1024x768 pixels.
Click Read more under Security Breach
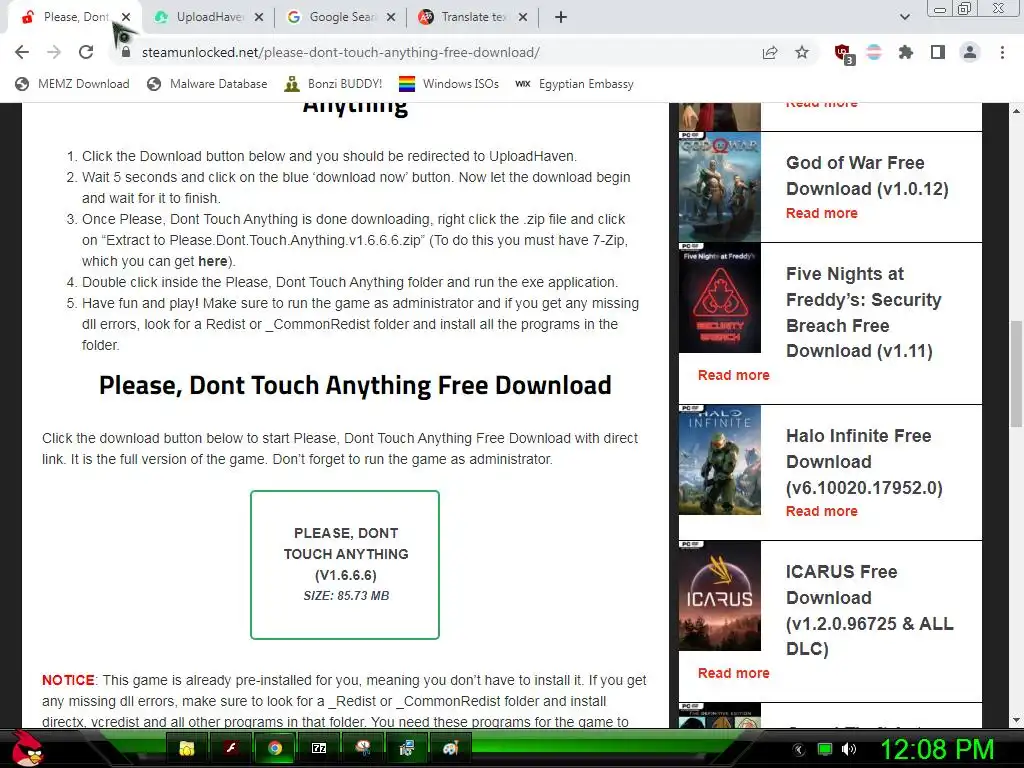[733, 375]
